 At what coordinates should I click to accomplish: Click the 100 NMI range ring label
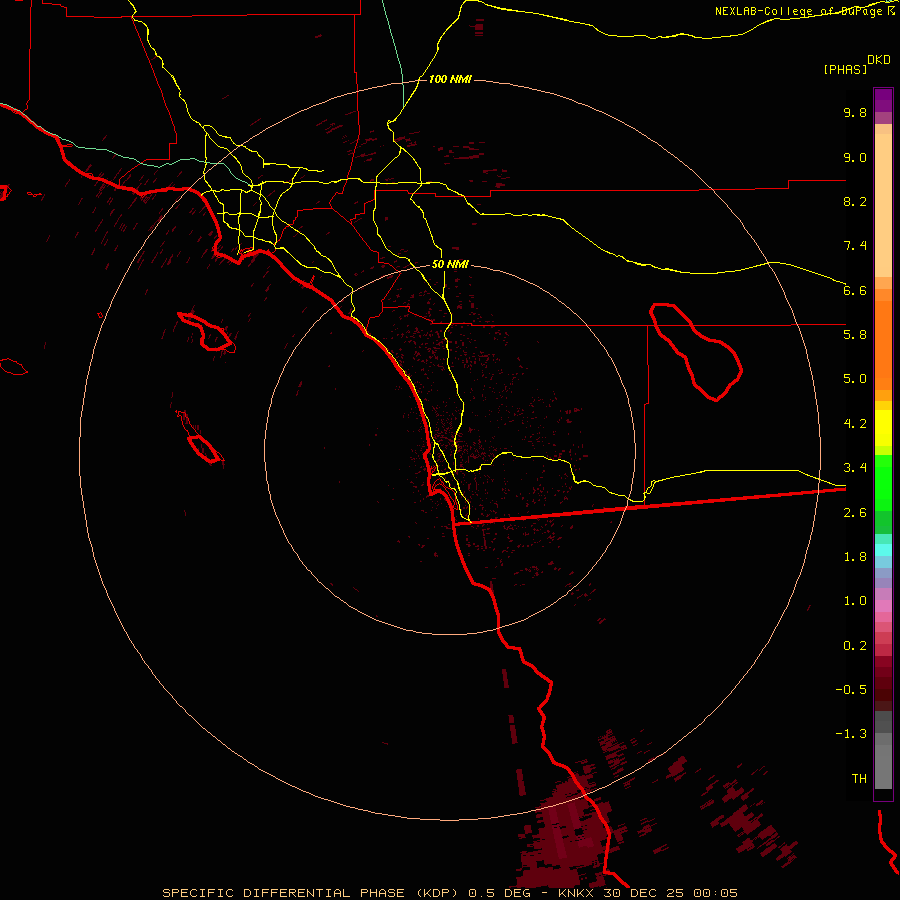click(x=450, y=79)
